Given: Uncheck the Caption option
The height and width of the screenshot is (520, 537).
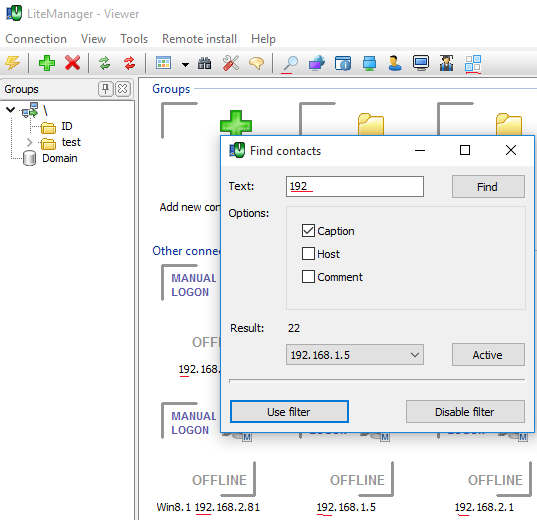Looking at the screenshot, I should (x=308, y=231).
